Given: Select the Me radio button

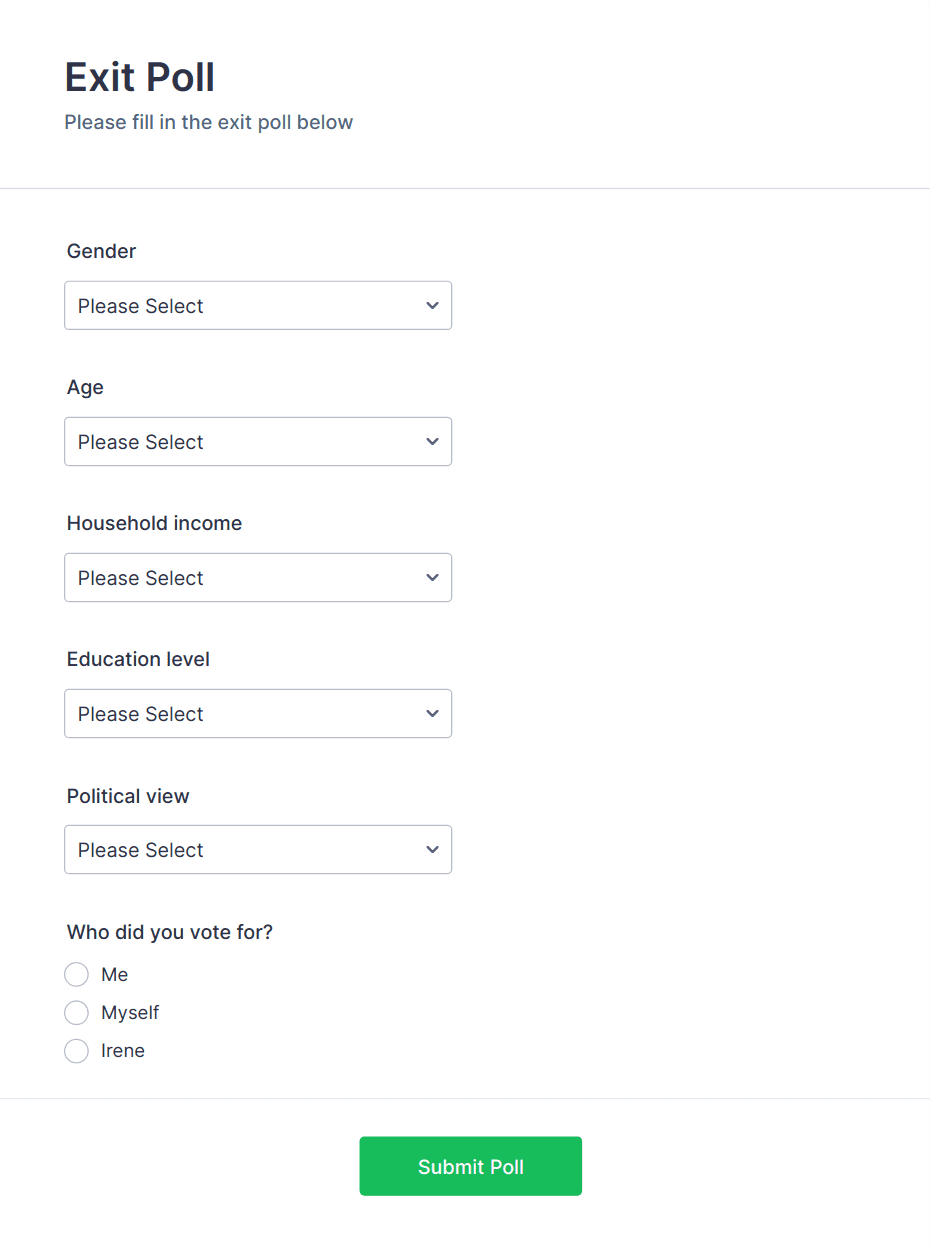Looking at the screenshot, I should (x=76, y=974).
